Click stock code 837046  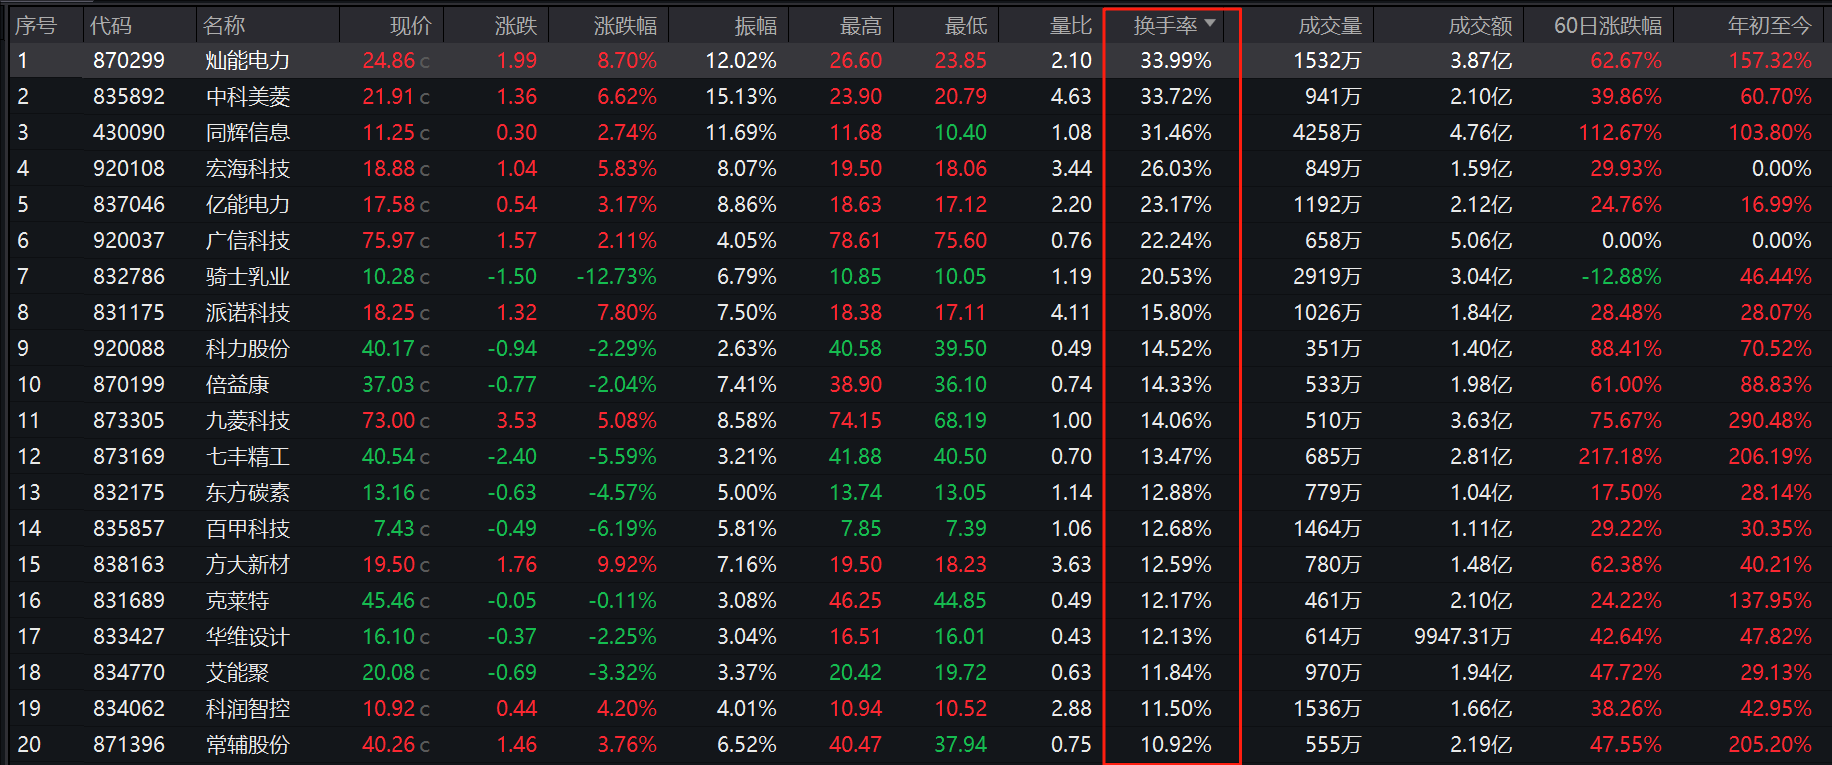(129, 204)
